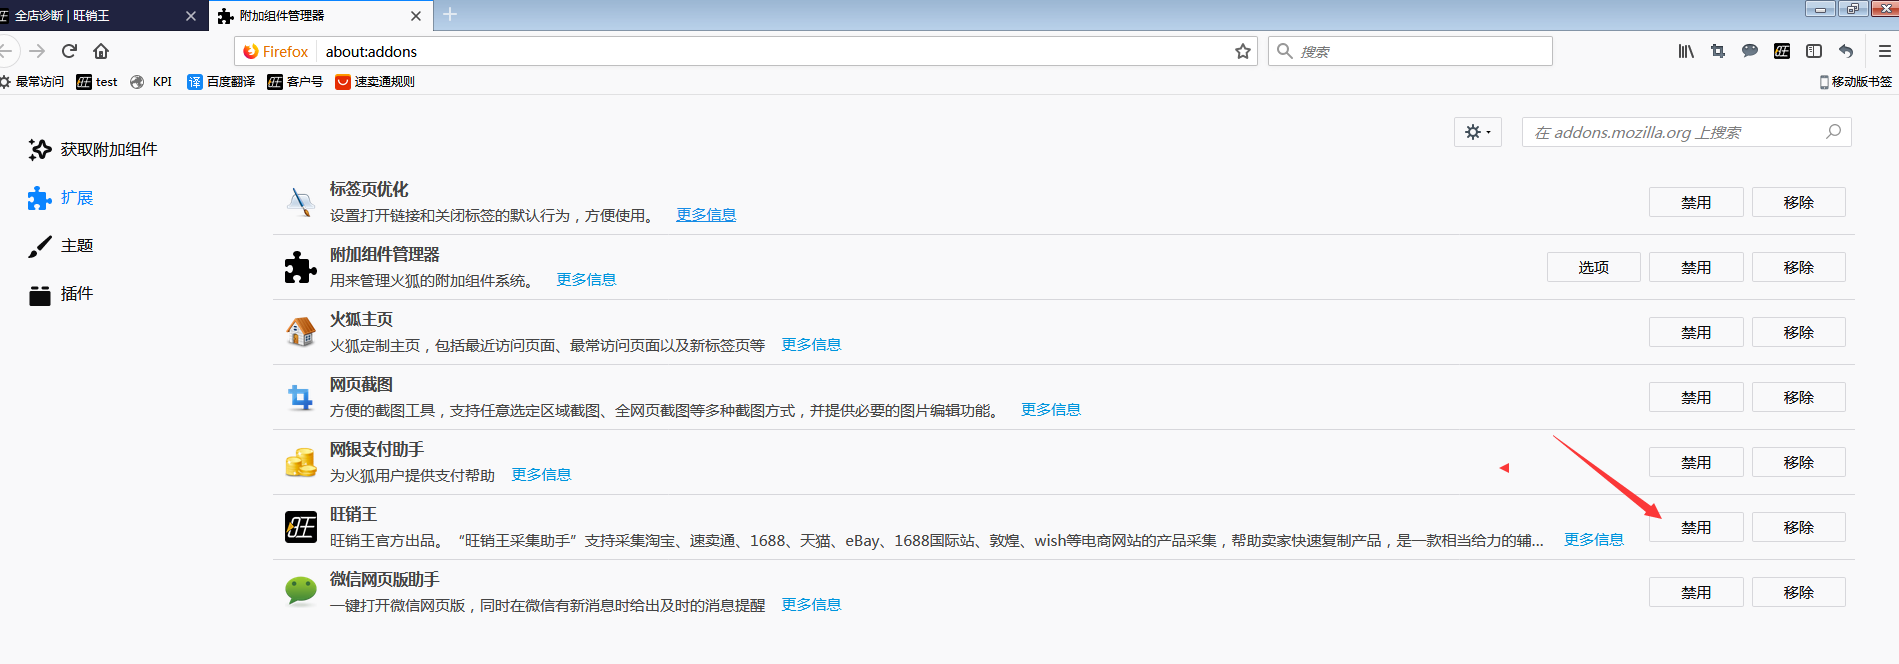Reload the current page
1899x664 pixels.
click(x=69, y=51)
